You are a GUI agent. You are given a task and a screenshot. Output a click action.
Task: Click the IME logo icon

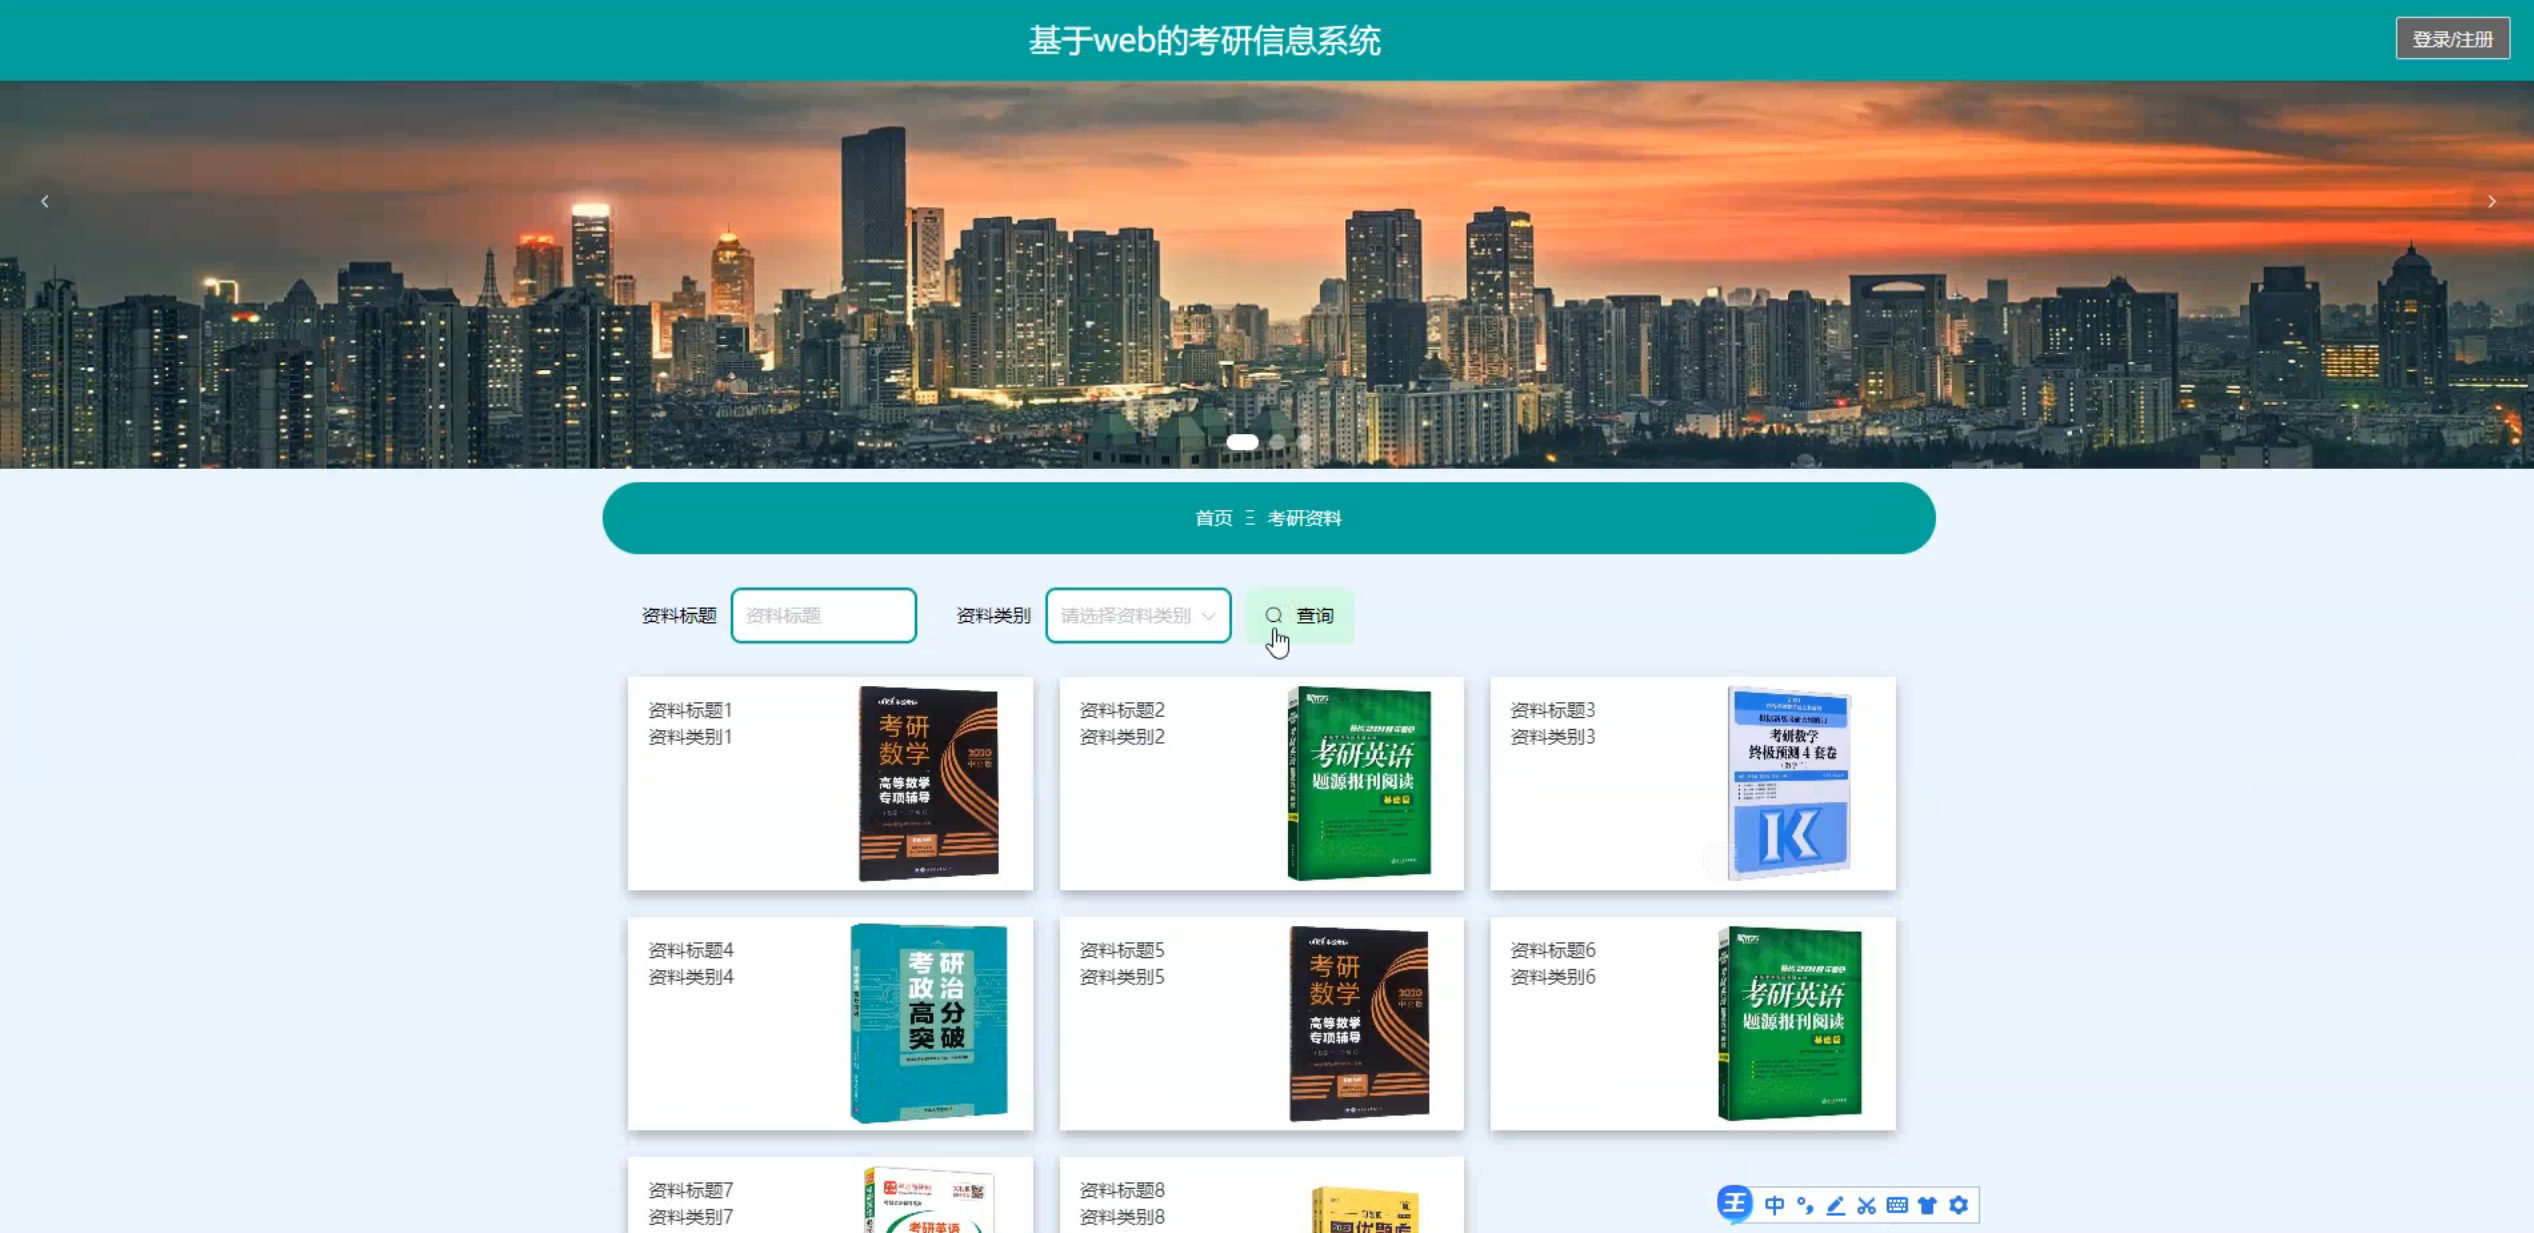point(1735,1203)
